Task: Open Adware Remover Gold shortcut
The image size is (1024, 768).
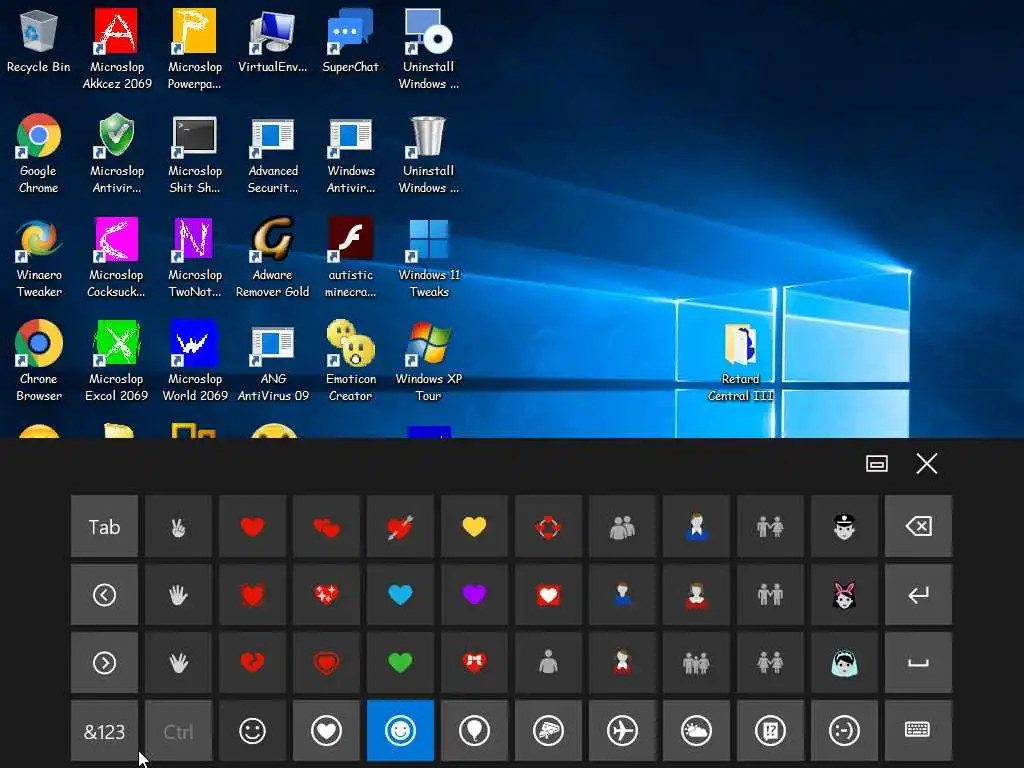Action: 272,258
